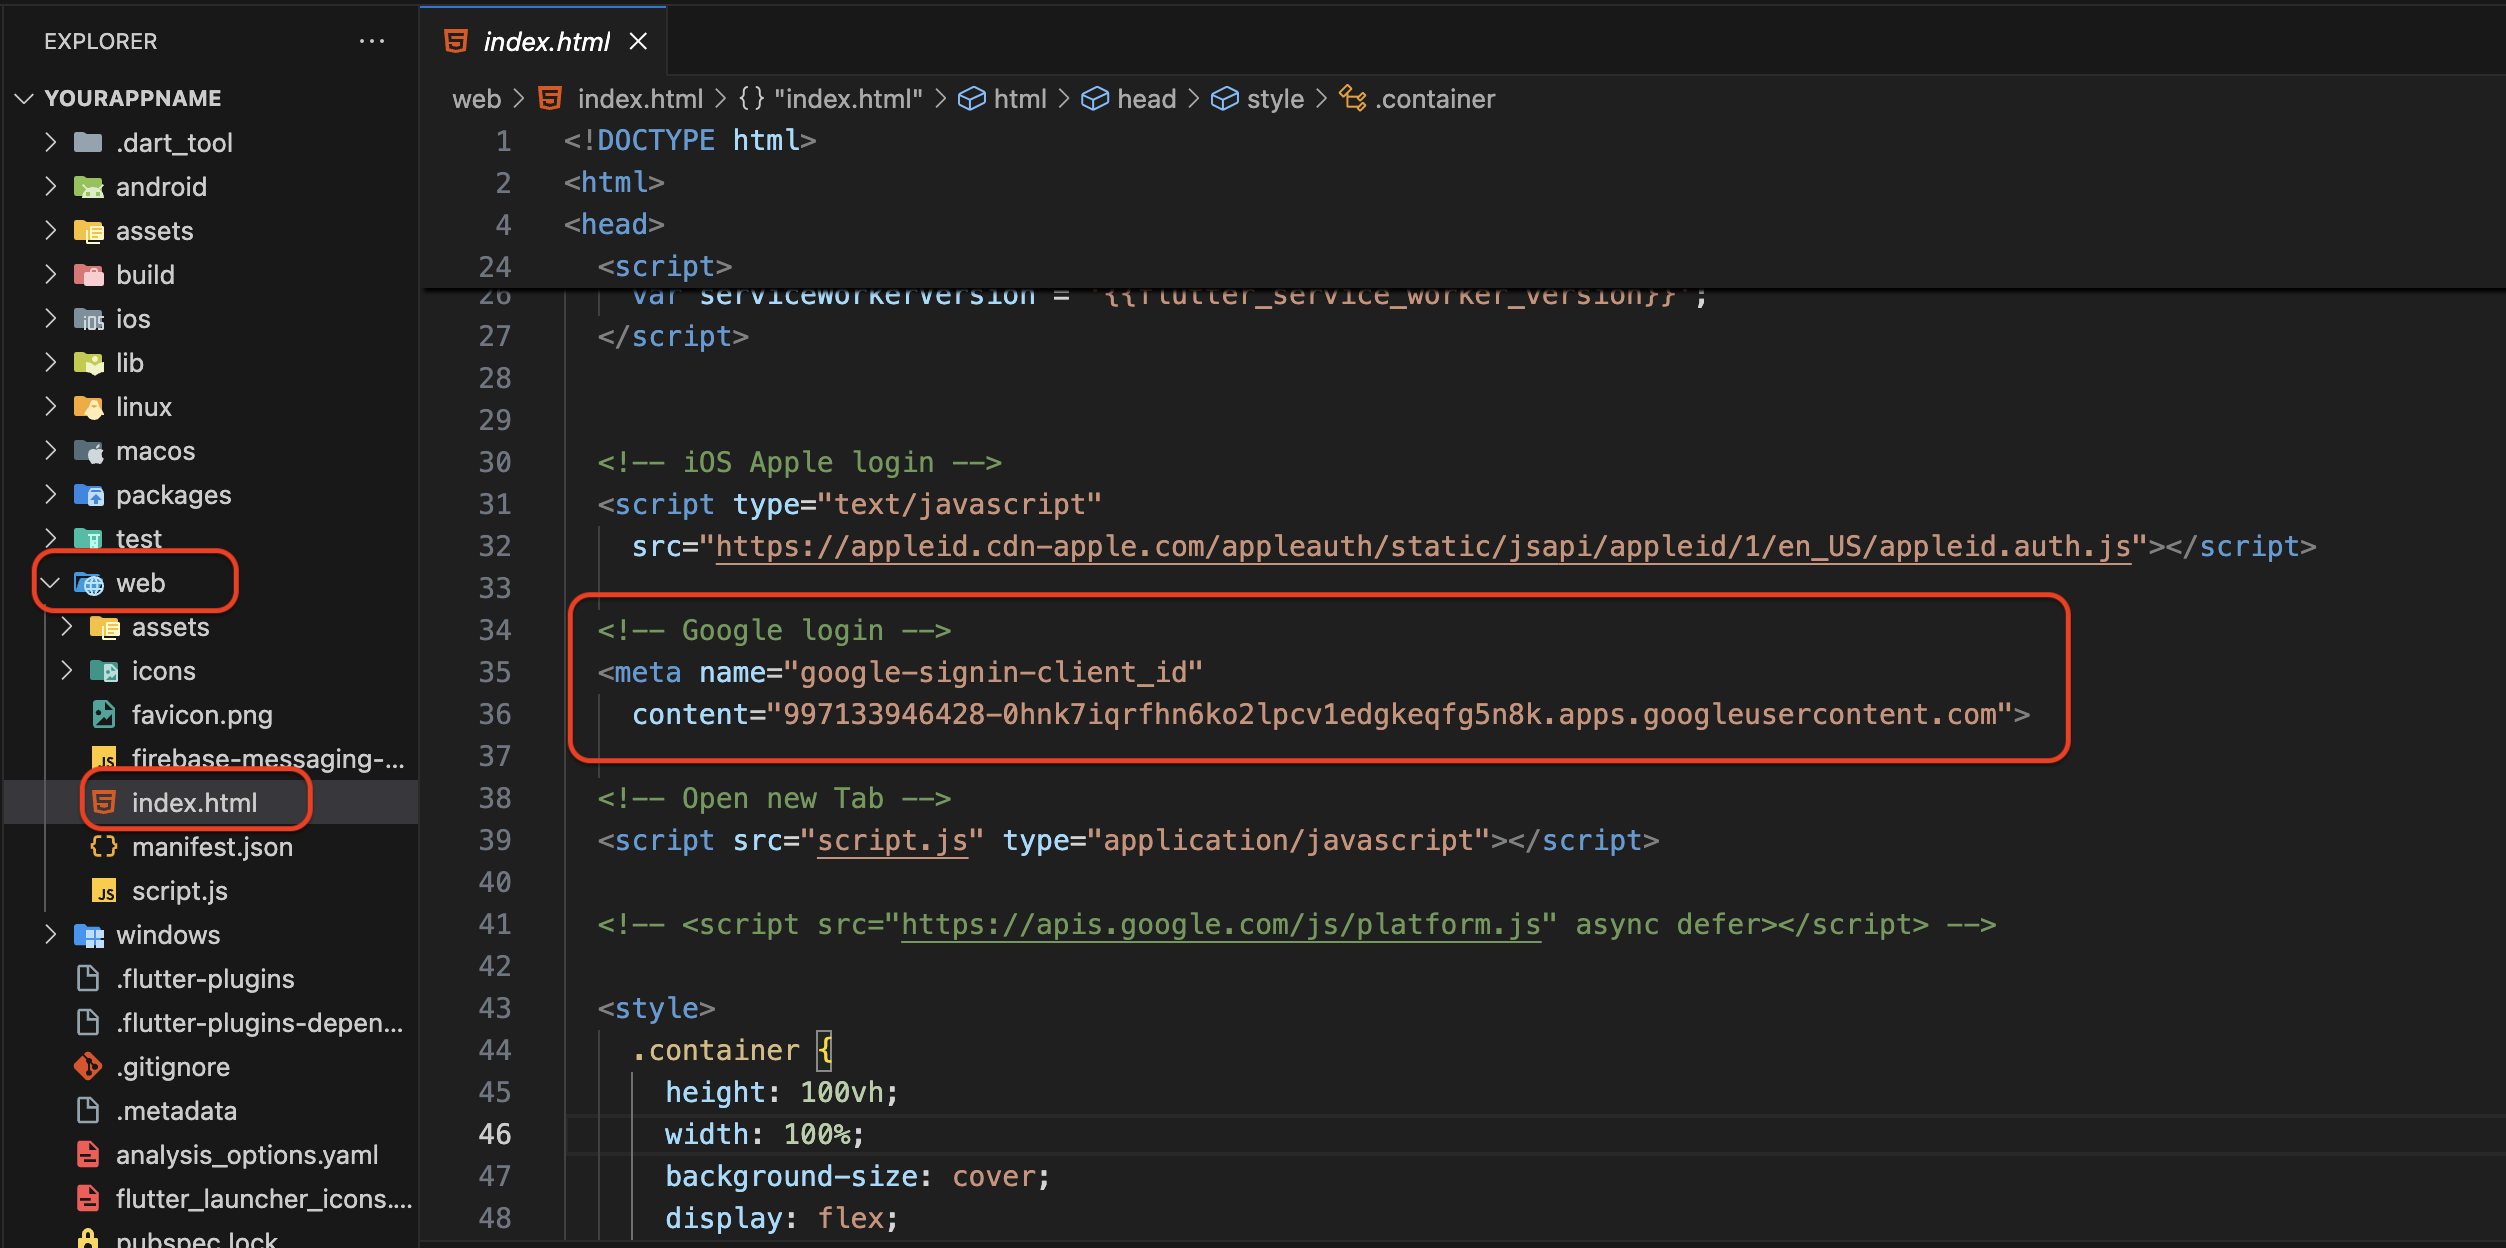Click the script.js JS file icon
2506x1248 pixels.
104,891
